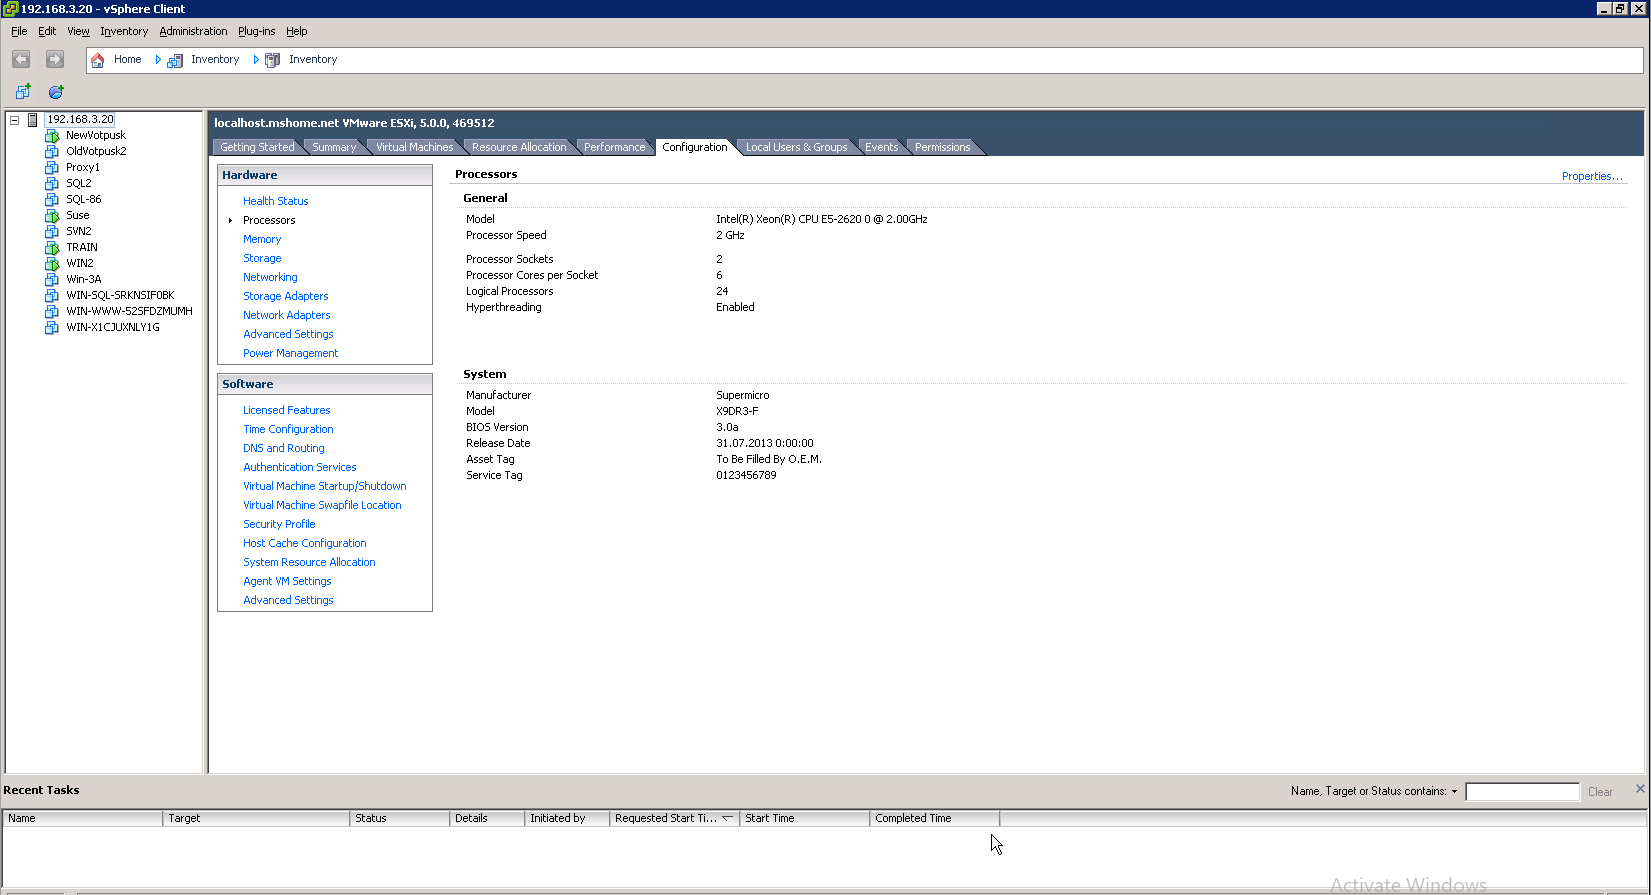The height and width of the screenshot is (895, 1651).
Task: Switch to the Events tab
Action: [881, 147]
